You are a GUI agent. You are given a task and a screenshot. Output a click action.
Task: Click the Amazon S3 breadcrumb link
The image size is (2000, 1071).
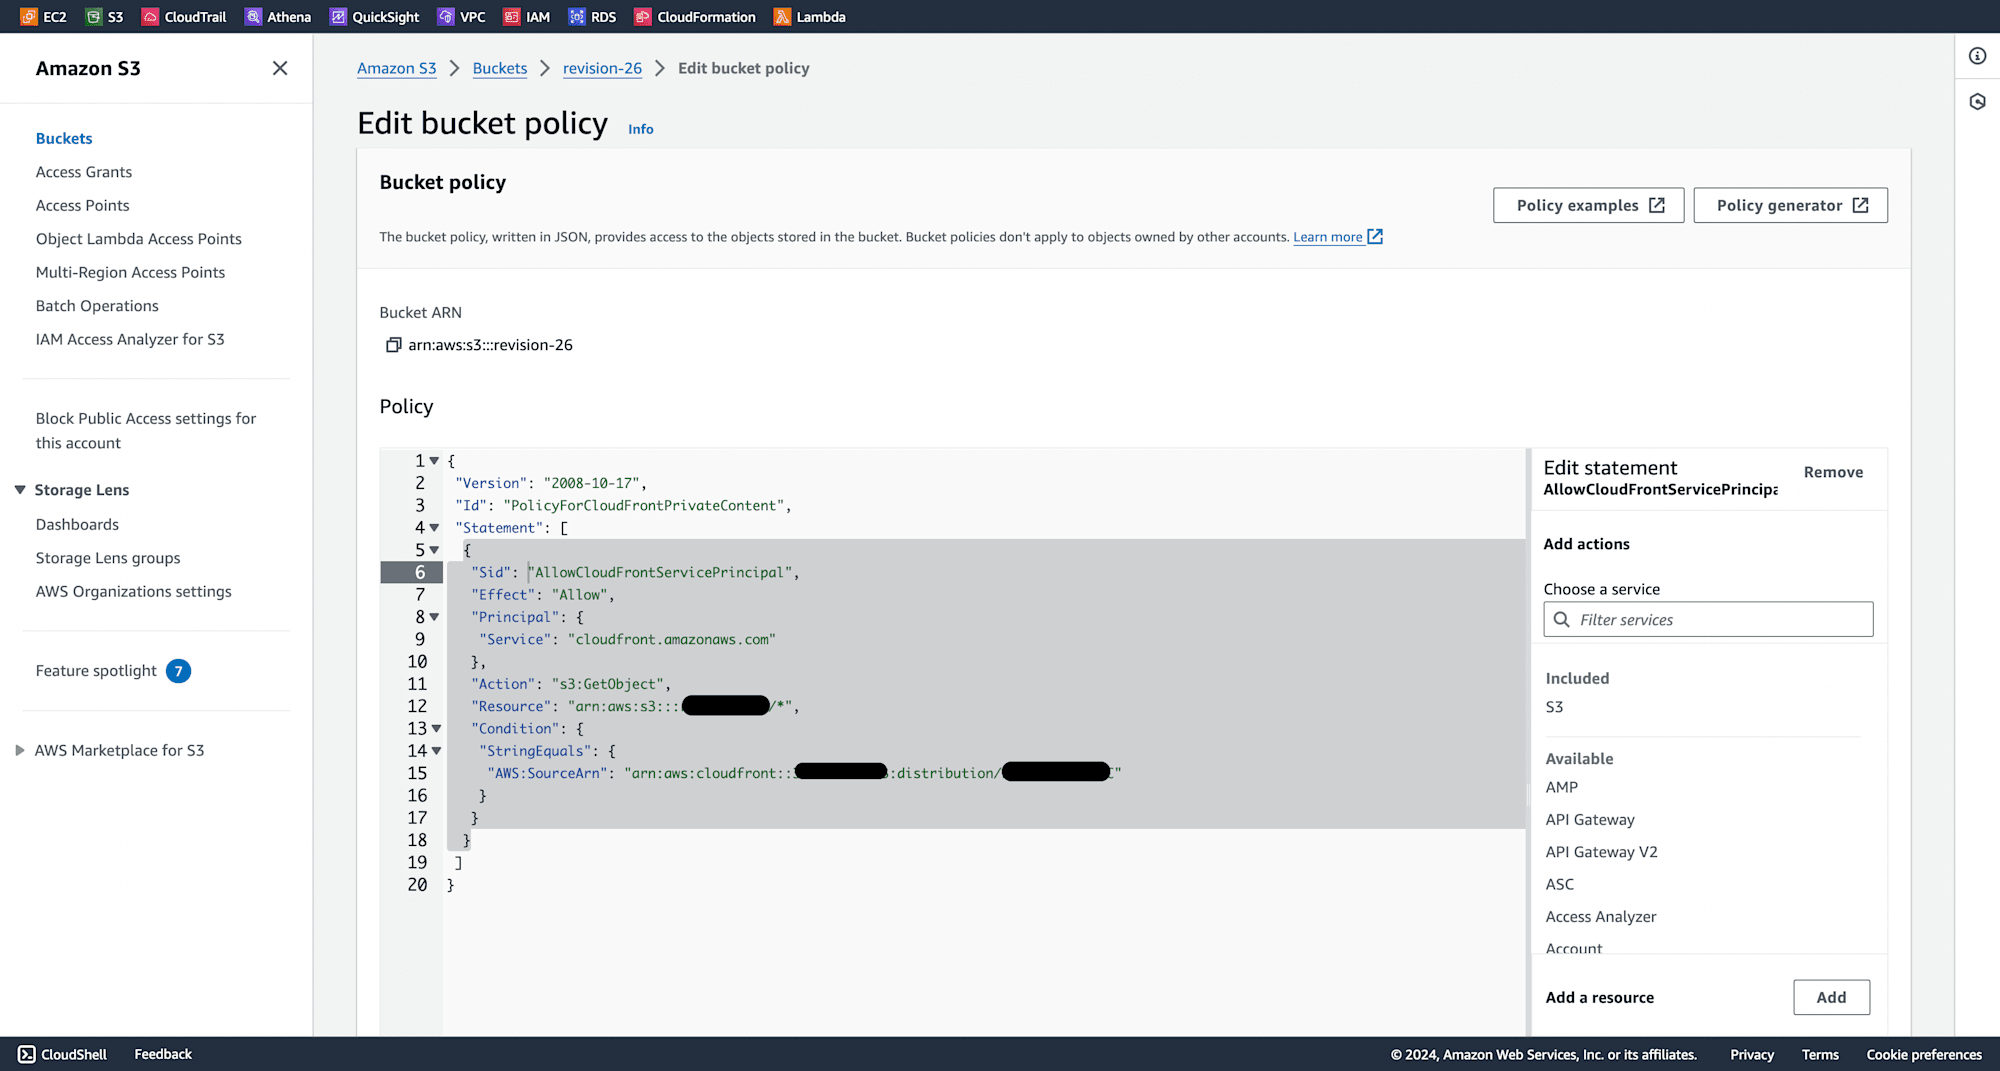tap(397, 68)
